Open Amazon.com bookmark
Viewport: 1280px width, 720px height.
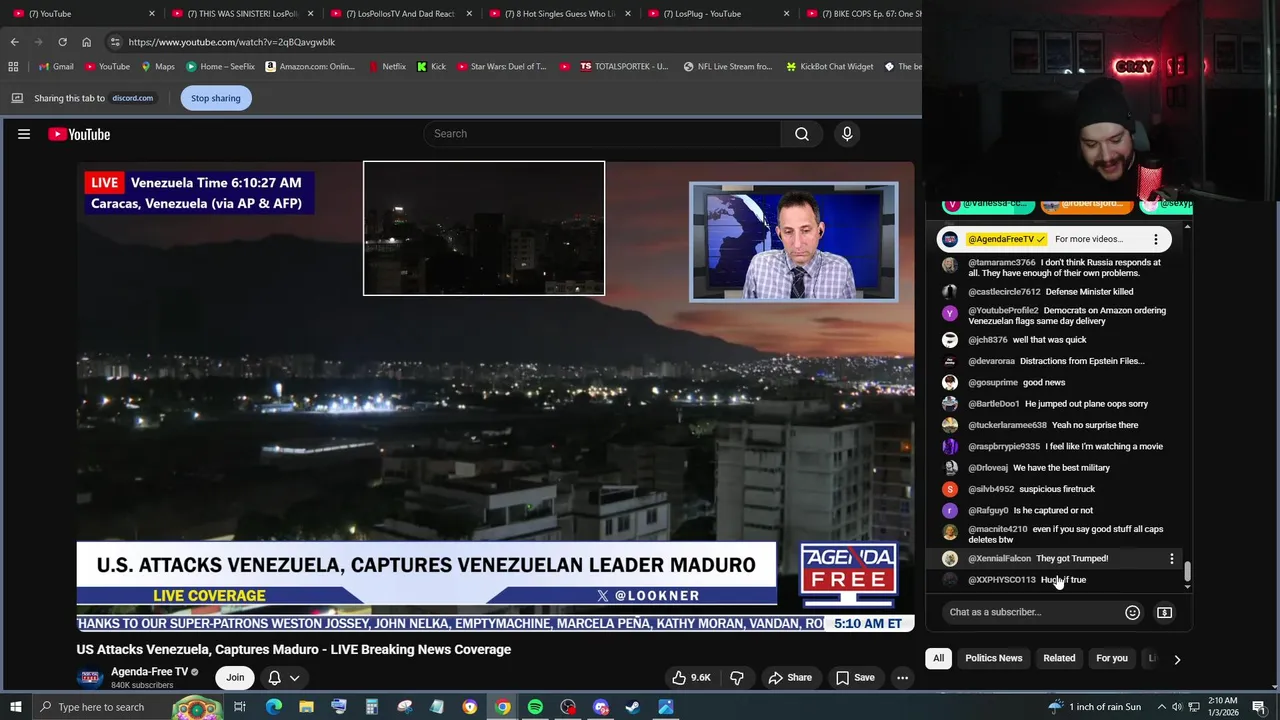pos(310,67)
